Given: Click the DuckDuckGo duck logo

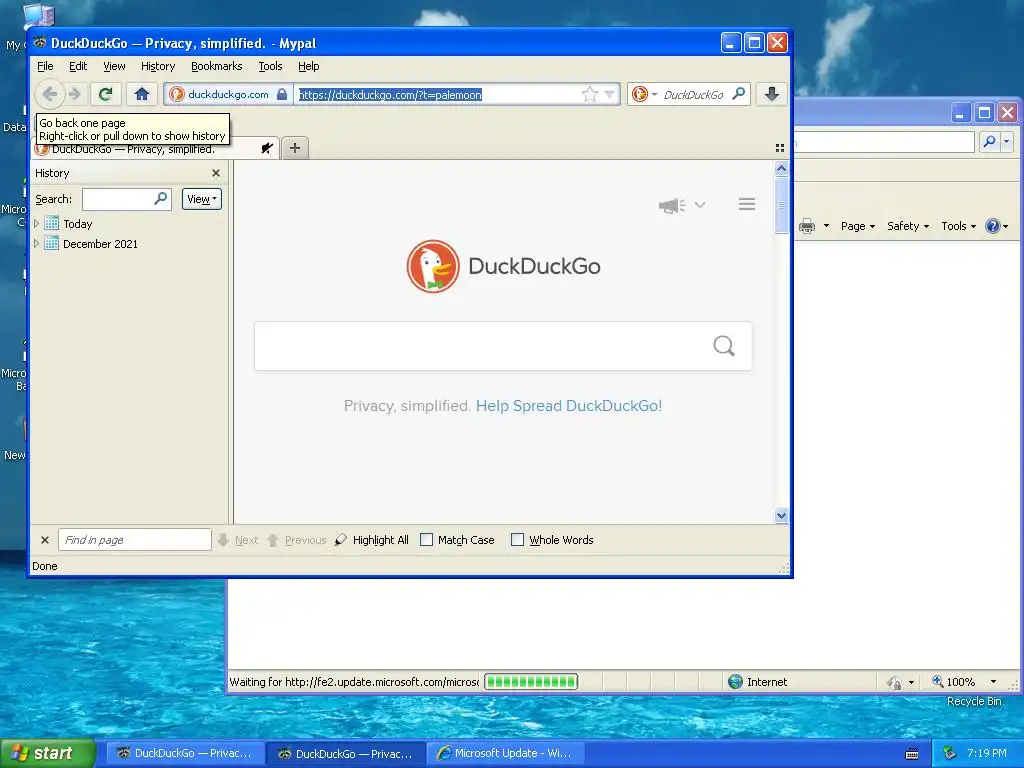Looking at the screenshot, I should tap(433, 266).
